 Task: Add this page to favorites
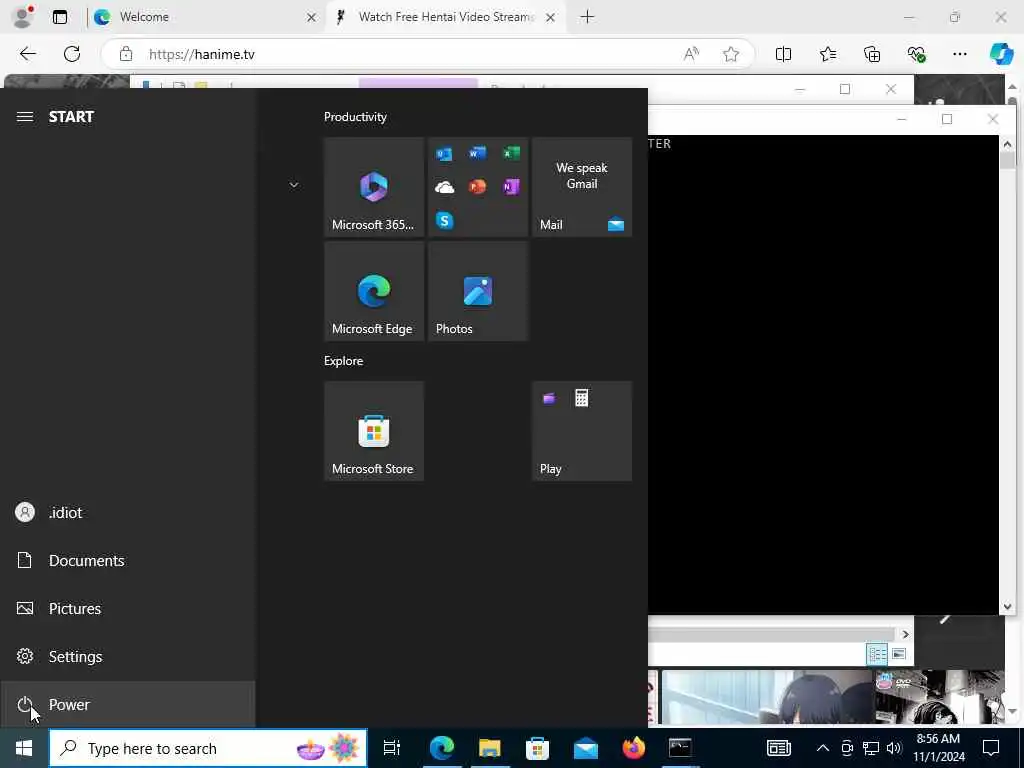(731, 54)
